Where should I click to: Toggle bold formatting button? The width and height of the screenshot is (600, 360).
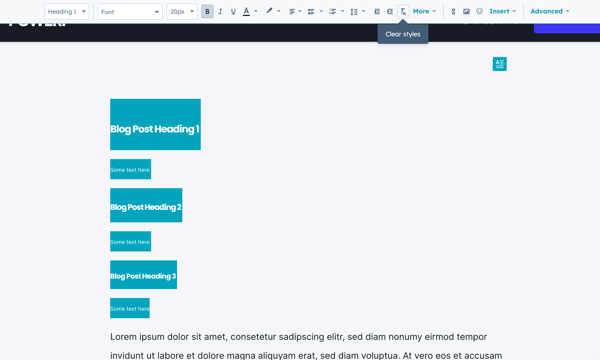click(x=207, y=11)
